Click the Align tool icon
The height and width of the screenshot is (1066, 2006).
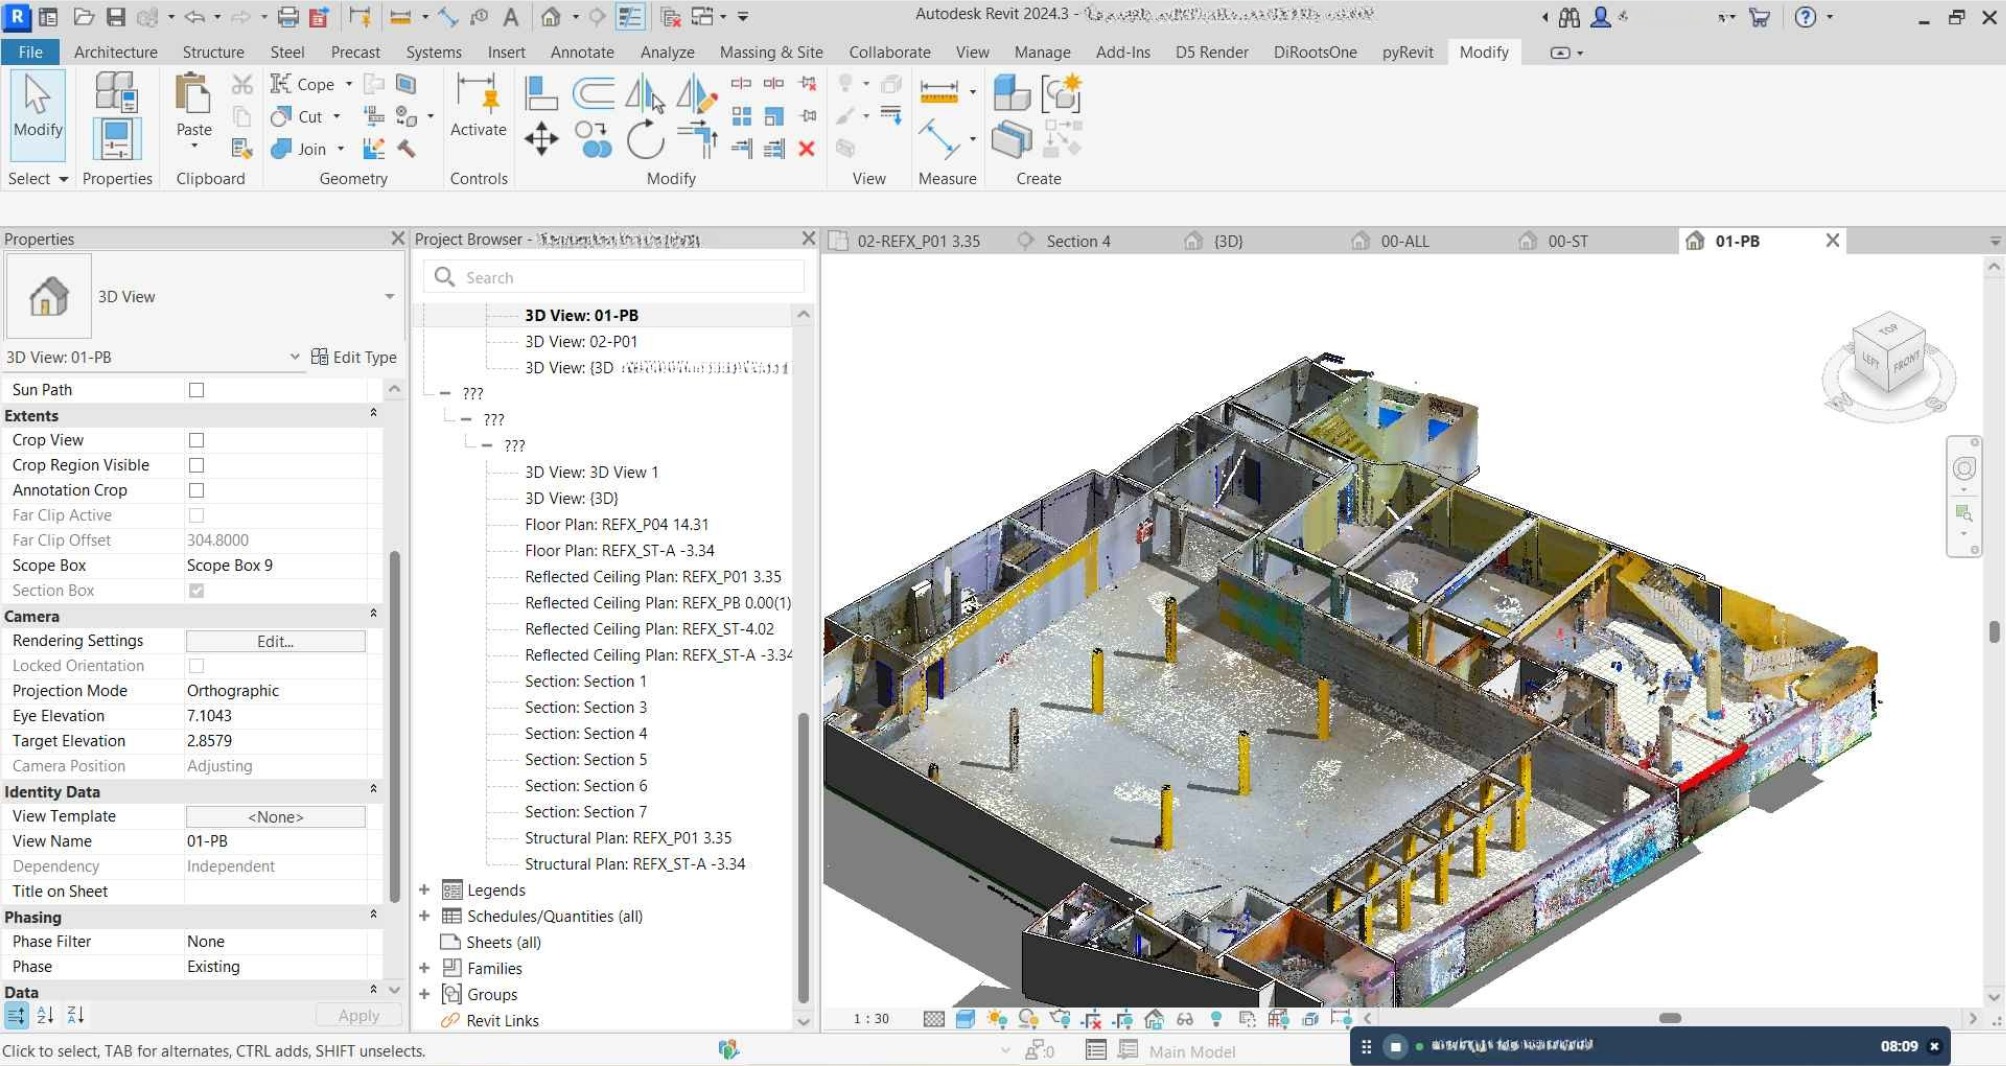click(x=541, y=93)
